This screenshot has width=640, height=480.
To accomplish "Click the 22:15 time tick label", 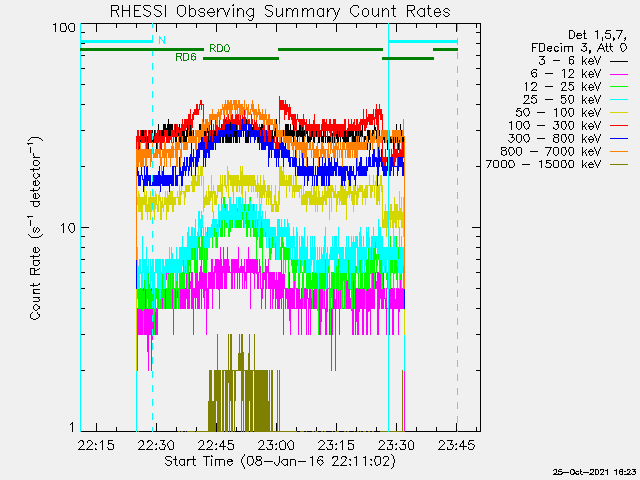I will click(x=96, y=444).
